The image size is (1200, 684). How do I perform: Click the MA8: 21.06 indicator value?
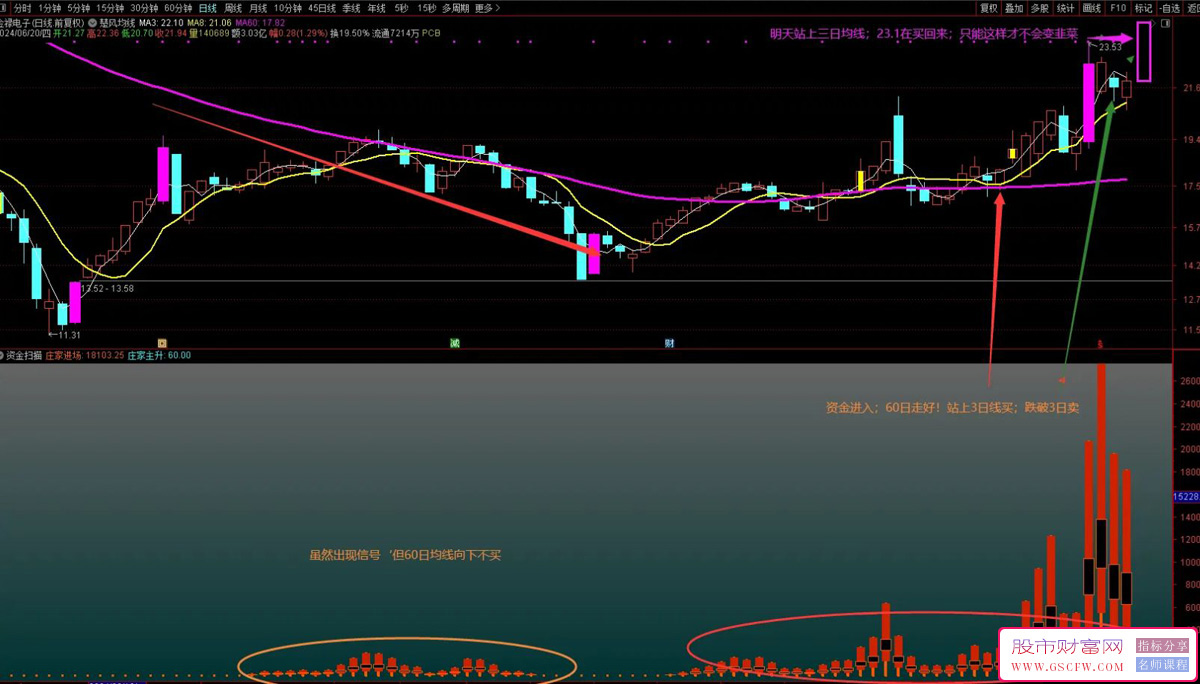point(209,22)
